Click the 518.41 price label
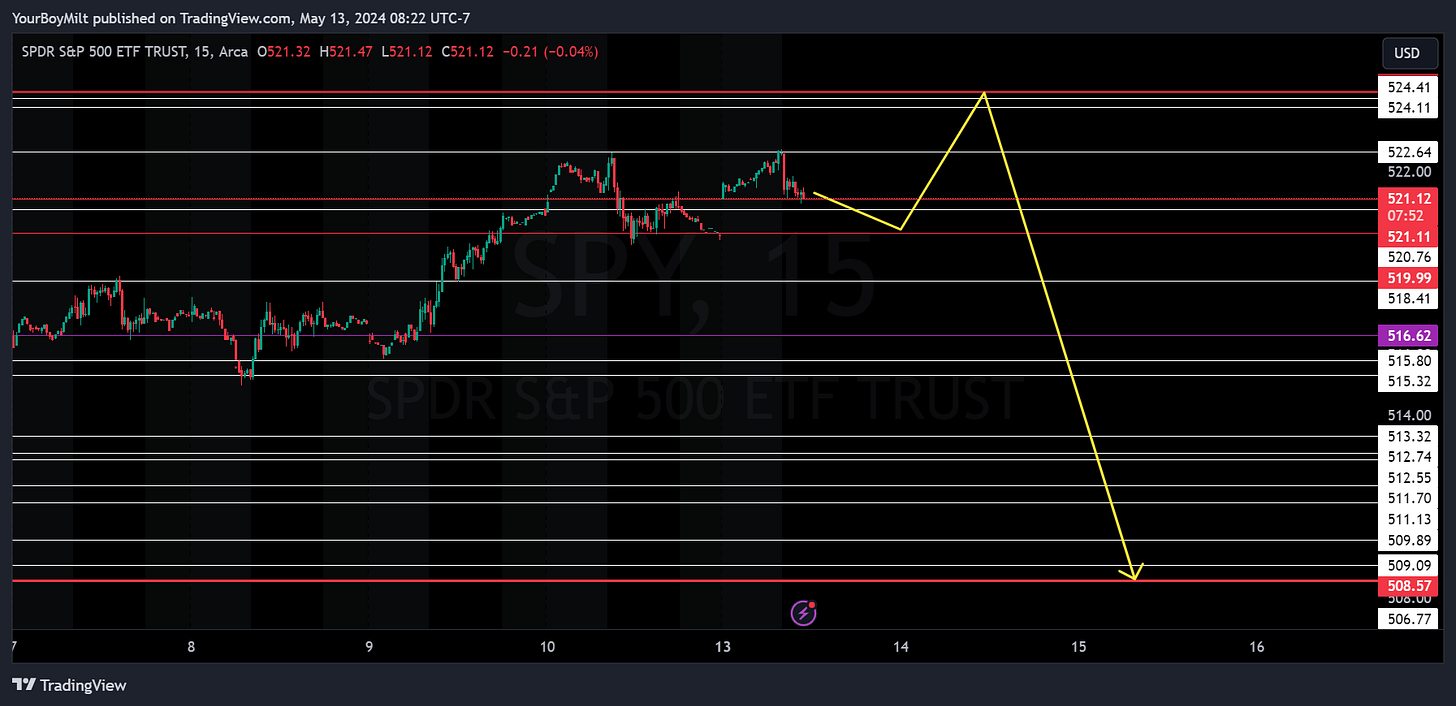This screenshot has width=1456, height=706. tap(1408, 297)
